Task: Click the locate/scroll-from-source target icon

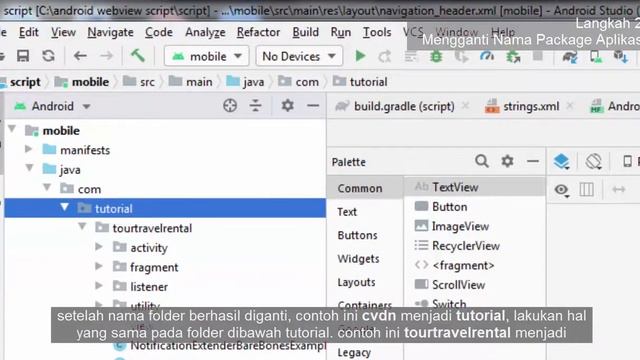Action: coord(230,106)
